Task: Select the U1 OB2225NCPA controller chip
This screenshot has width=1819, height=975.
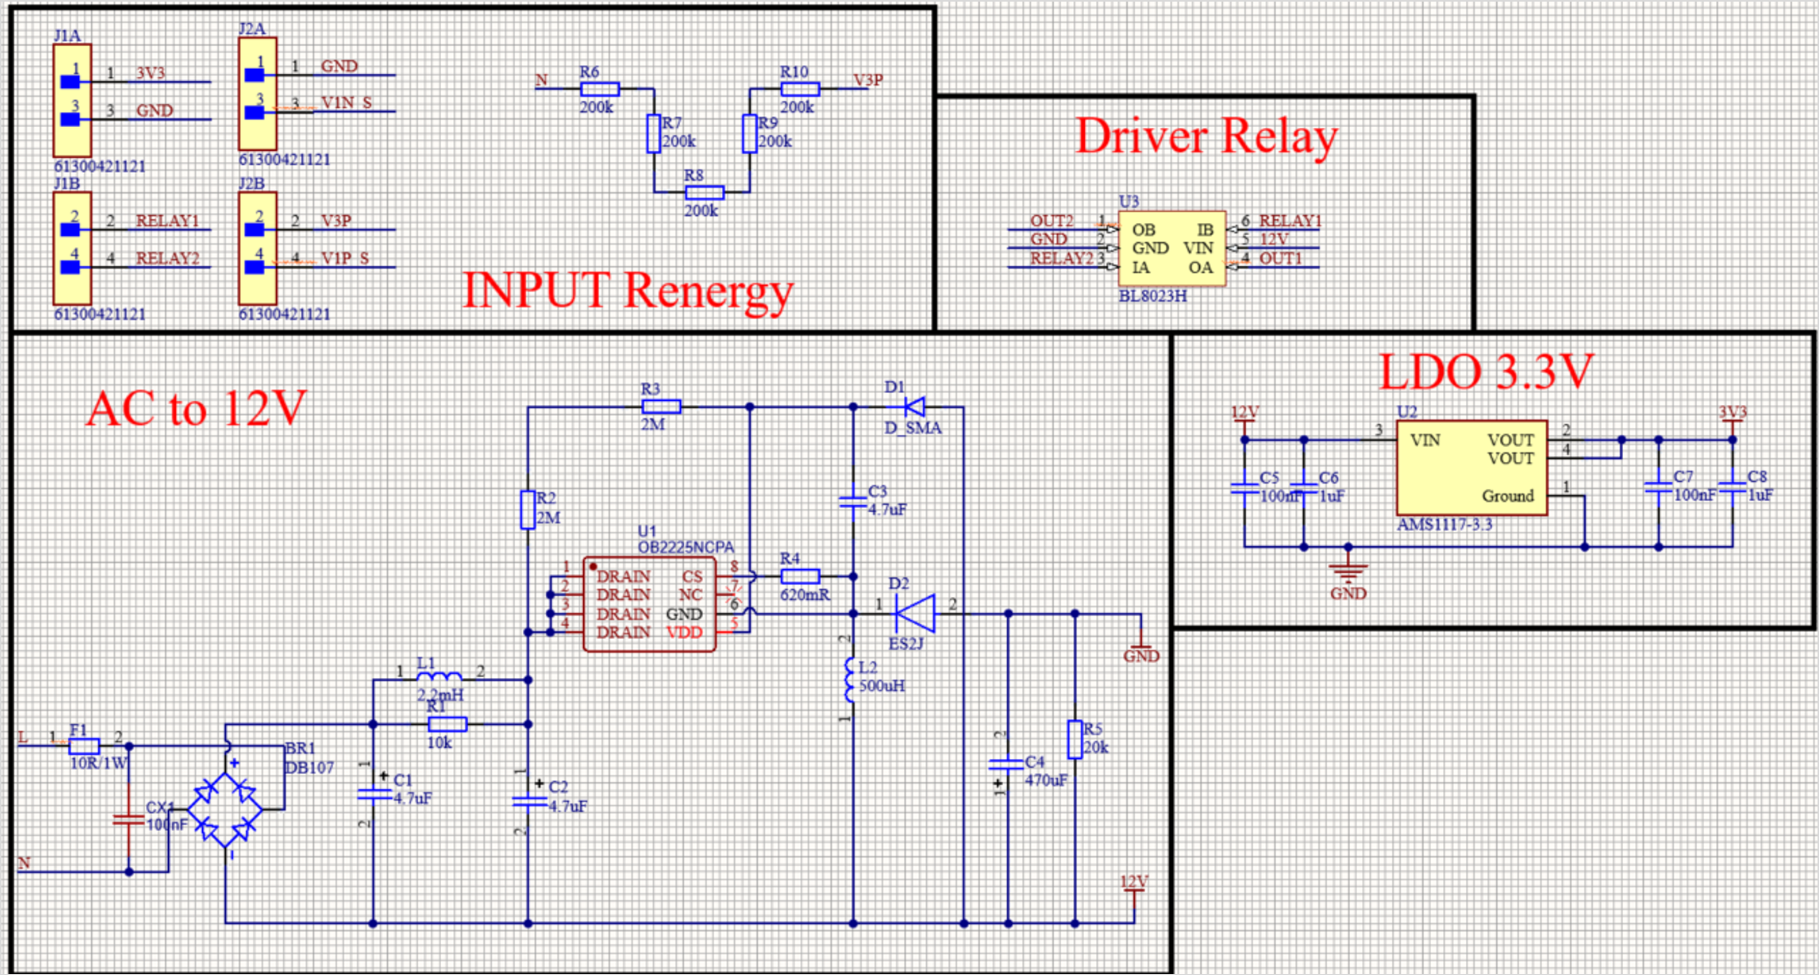Action: (x=649, y=604)
